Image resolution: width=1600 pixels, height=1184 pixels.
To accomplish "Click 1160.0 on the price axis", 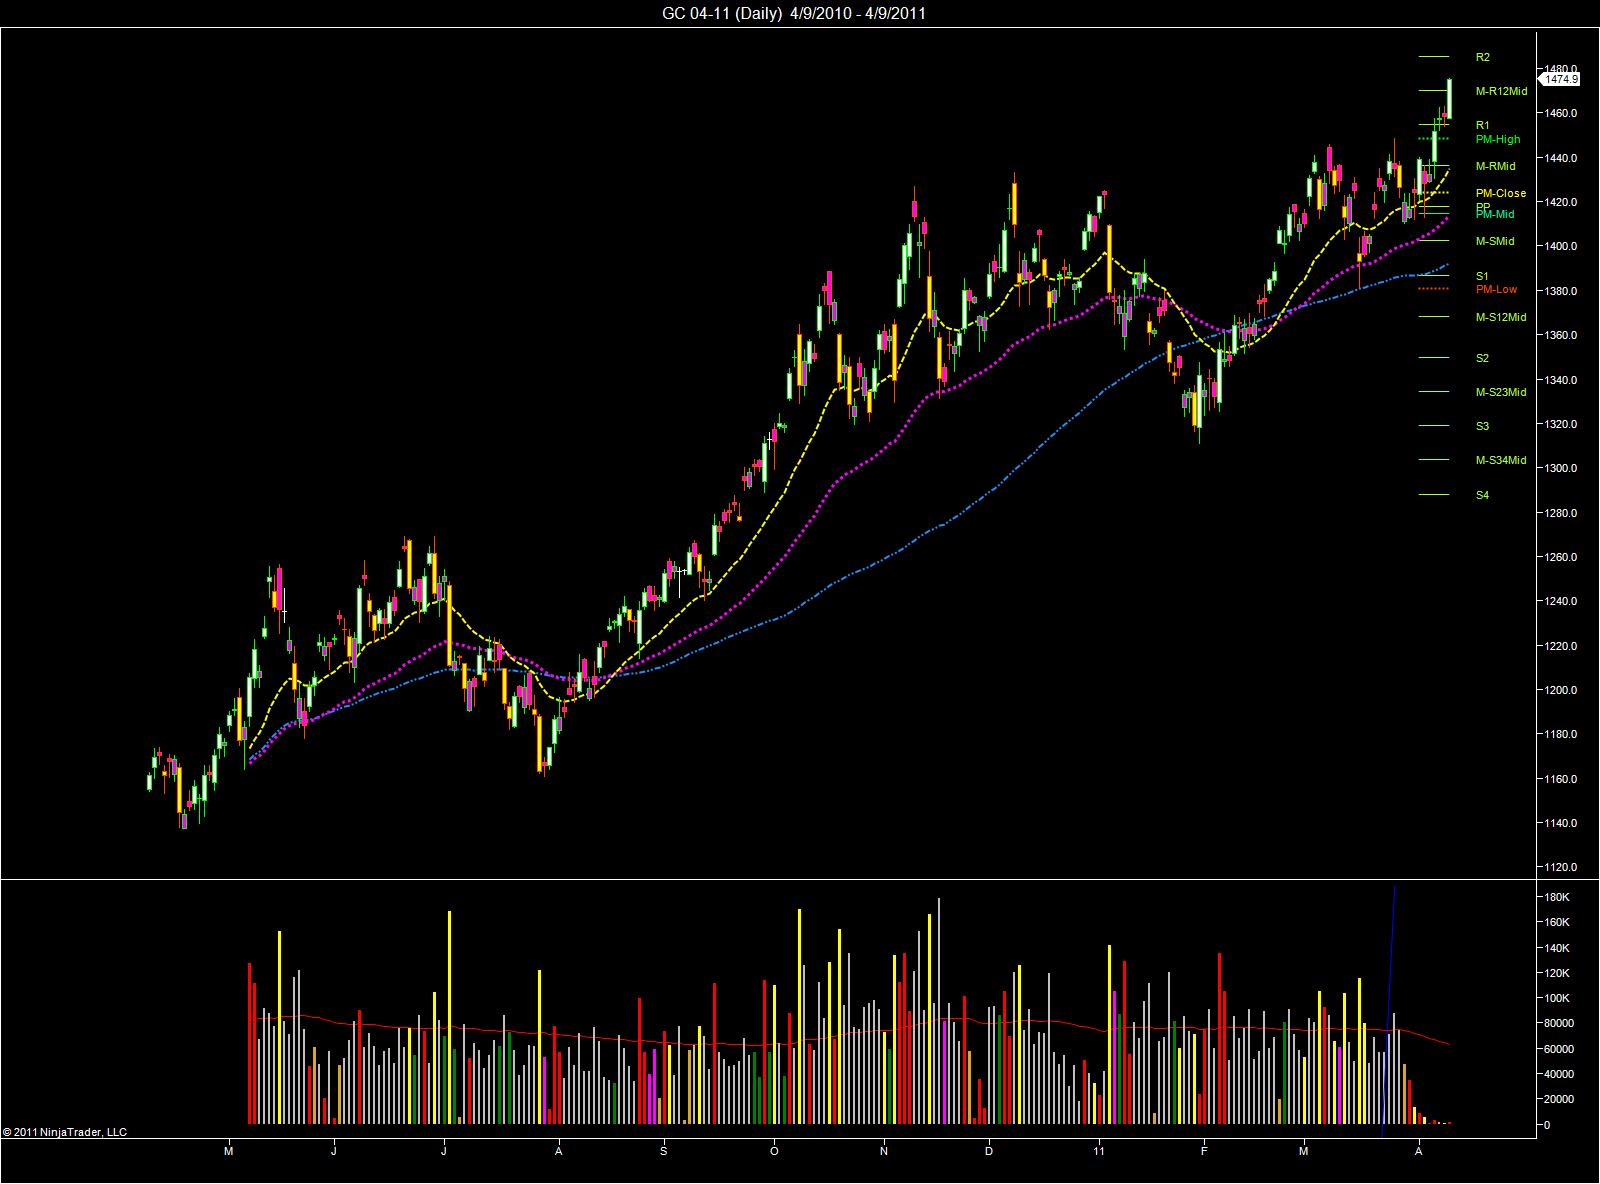I will pos(1561,779).
